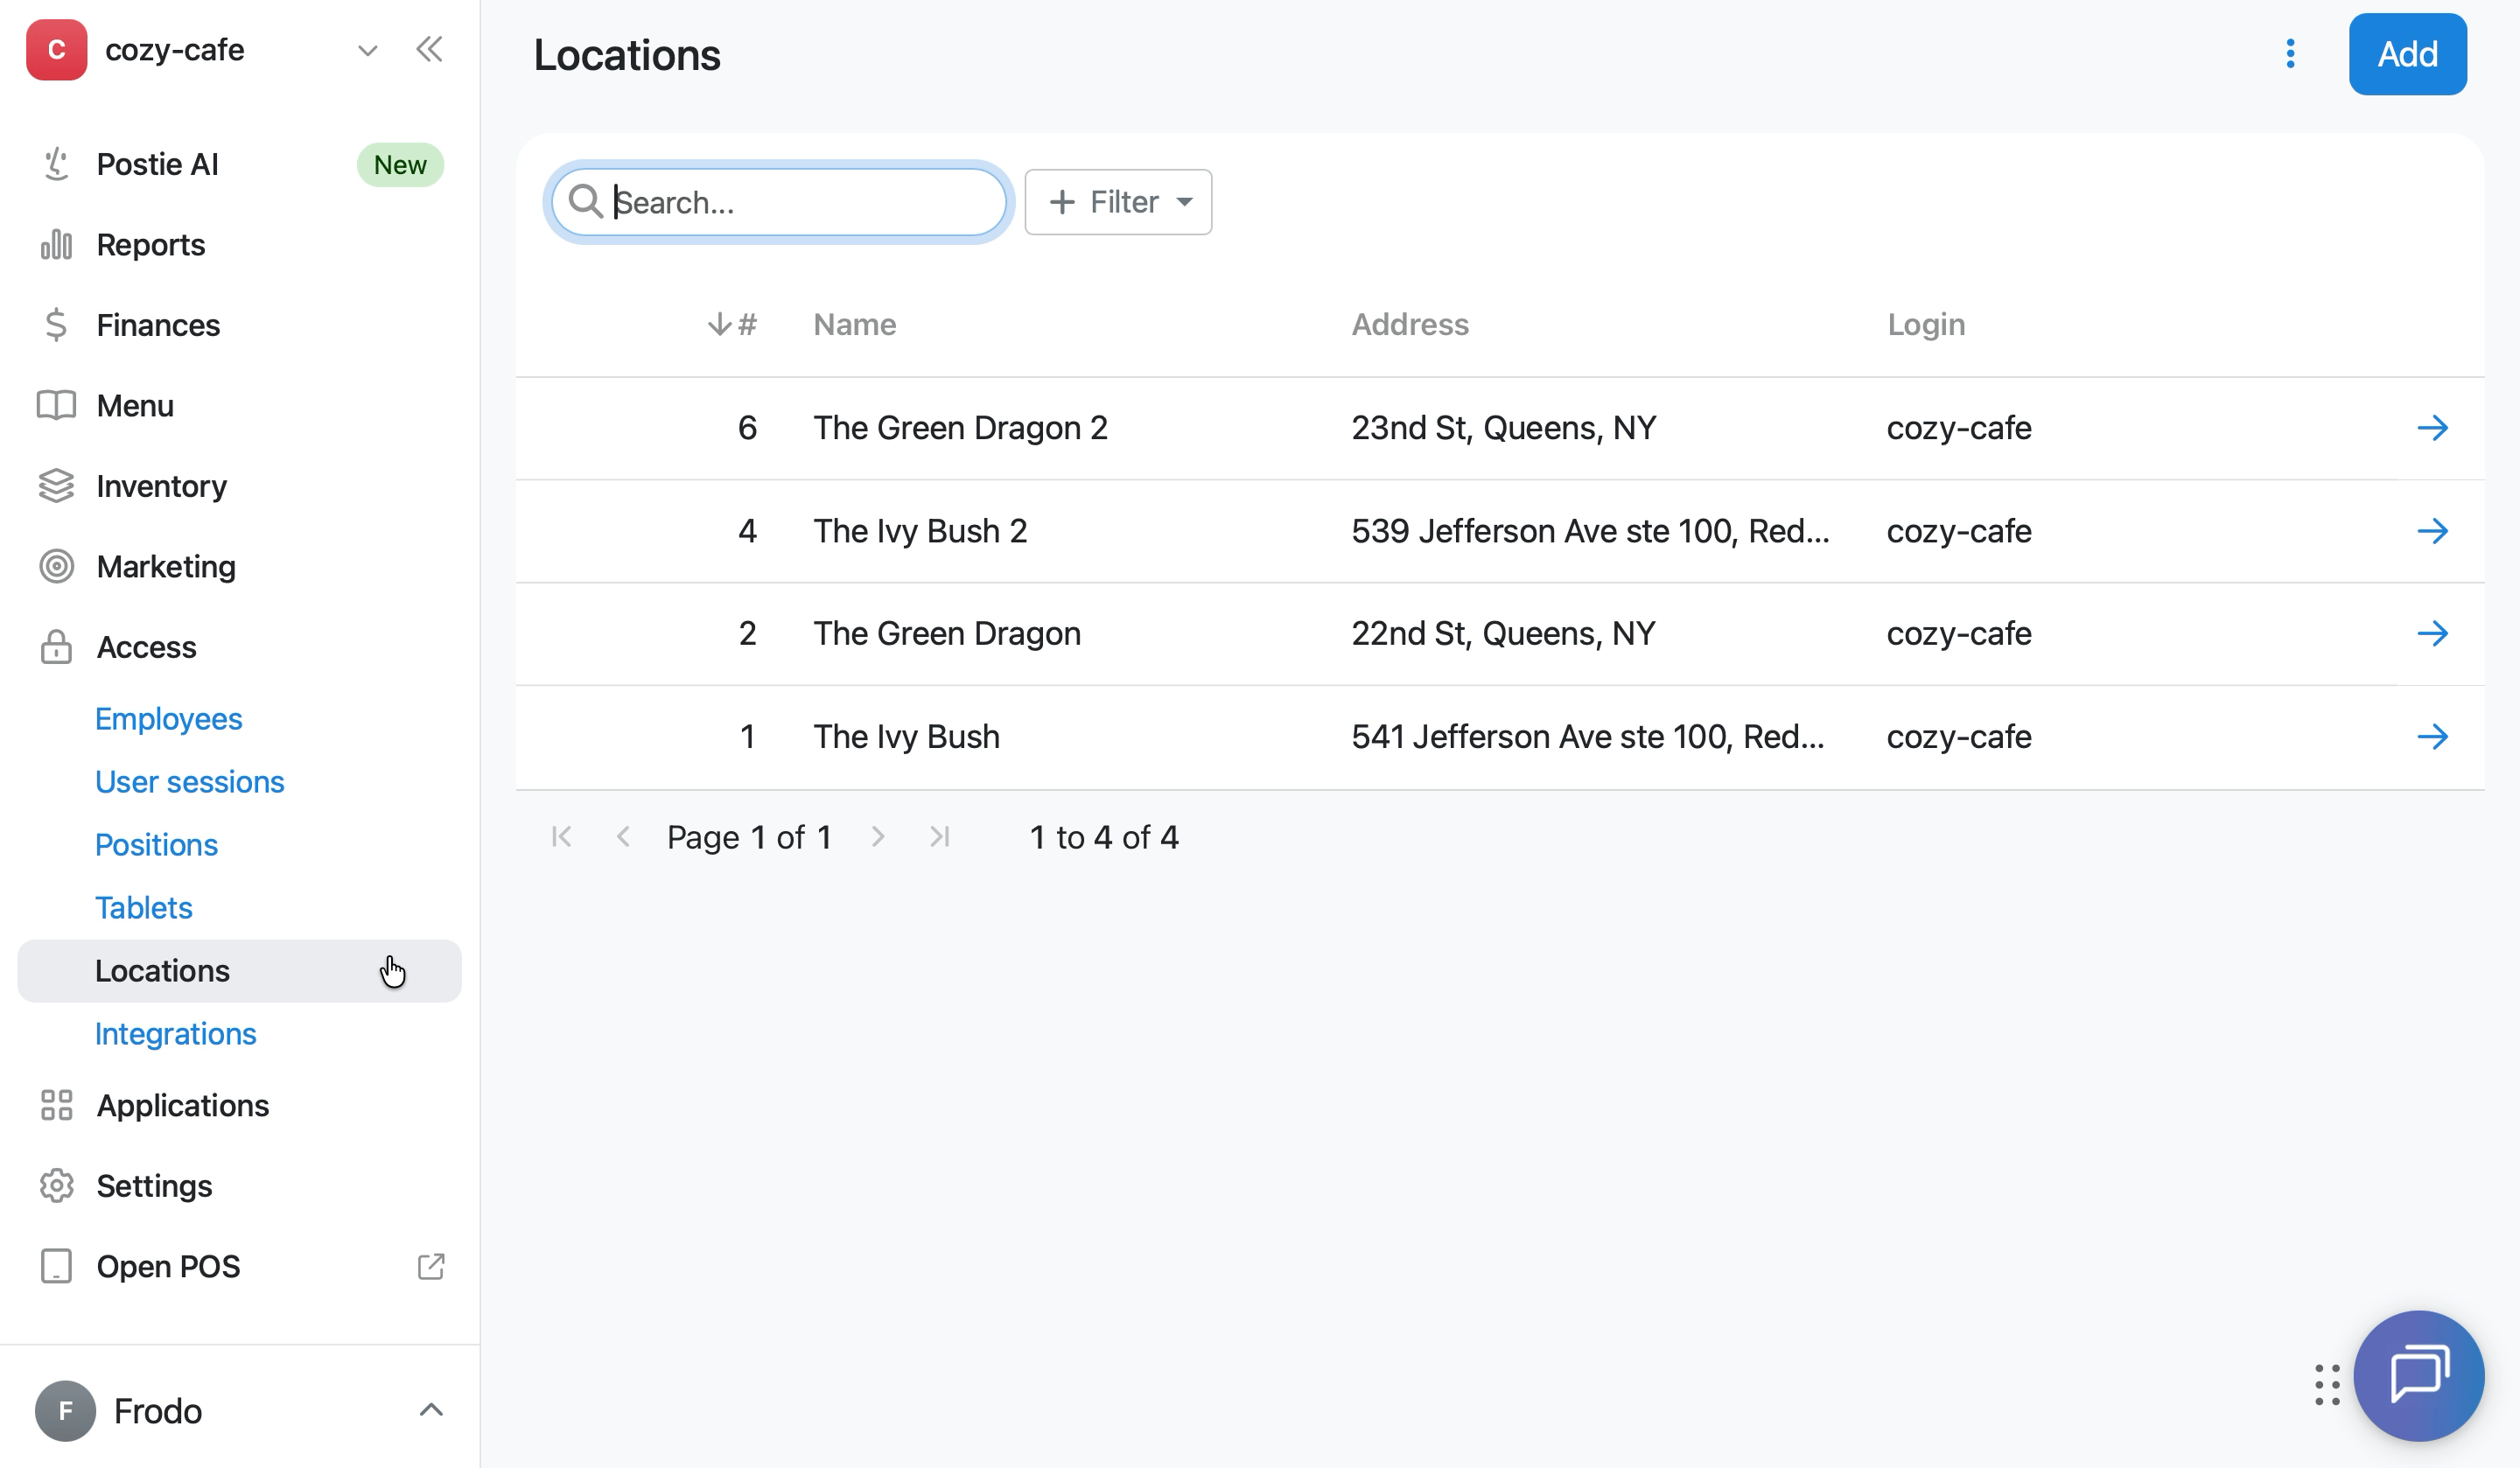Open the Employees submenu link
This screenshot has height=1468, width=2520.
[x=169, y=719]
